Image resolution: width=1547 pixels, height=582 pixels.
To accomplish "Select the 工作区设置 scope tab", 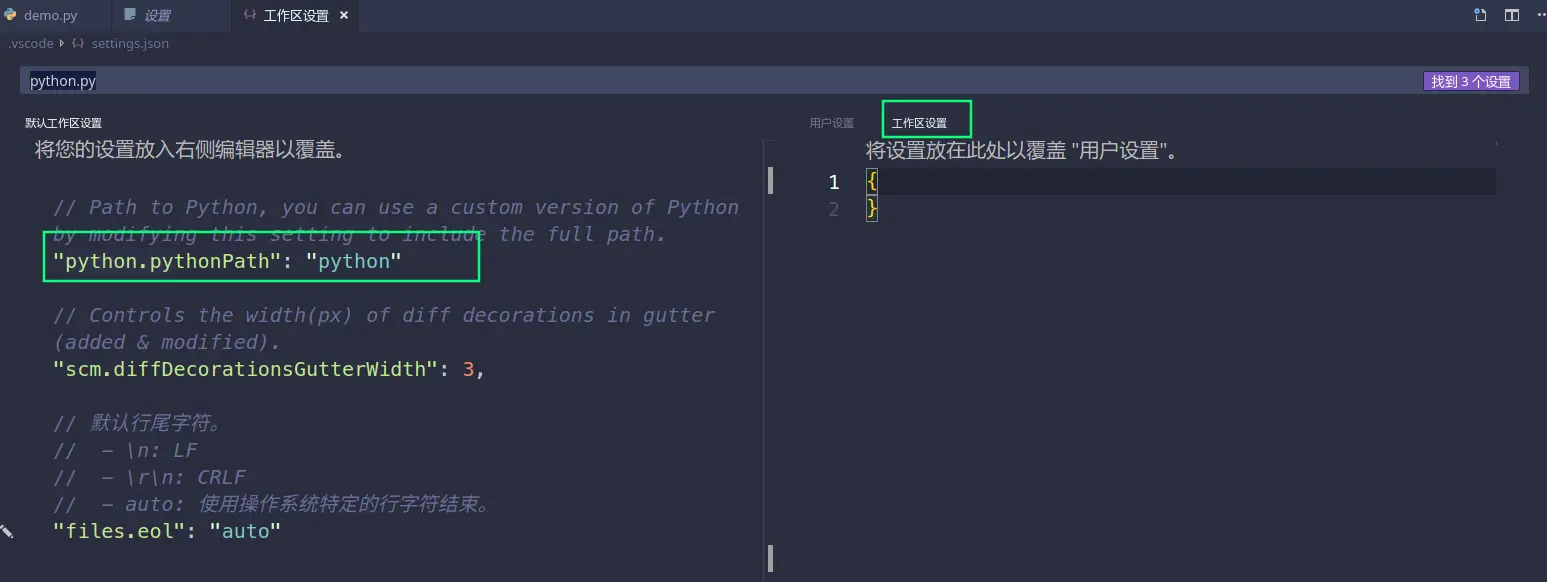I will [919, 123].
